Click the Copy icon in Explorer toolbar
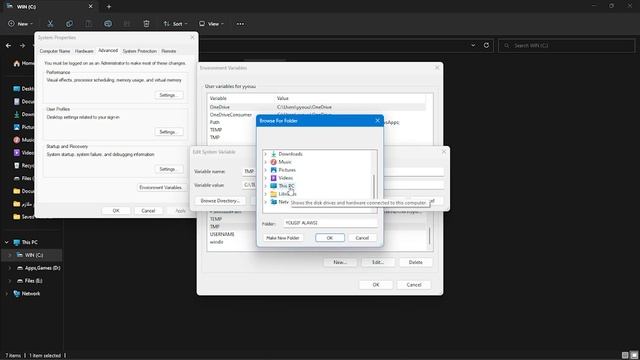This screenshot has height=360, width=640. (69, 24)
